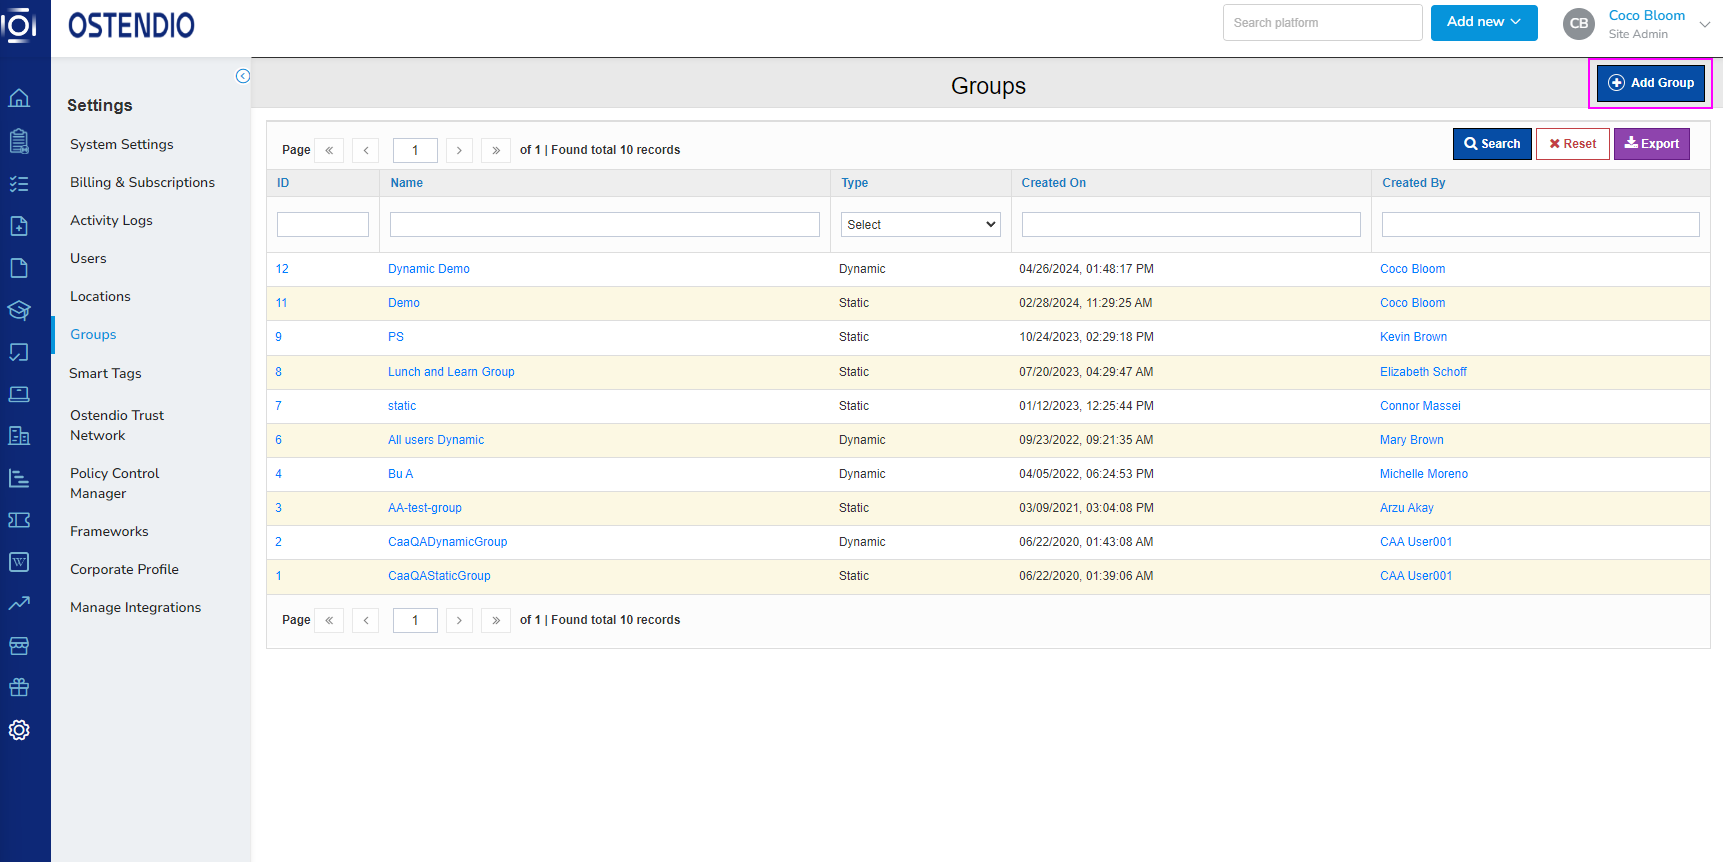
Task: Collapse the Settings side panel
Action: click(242, 76)
